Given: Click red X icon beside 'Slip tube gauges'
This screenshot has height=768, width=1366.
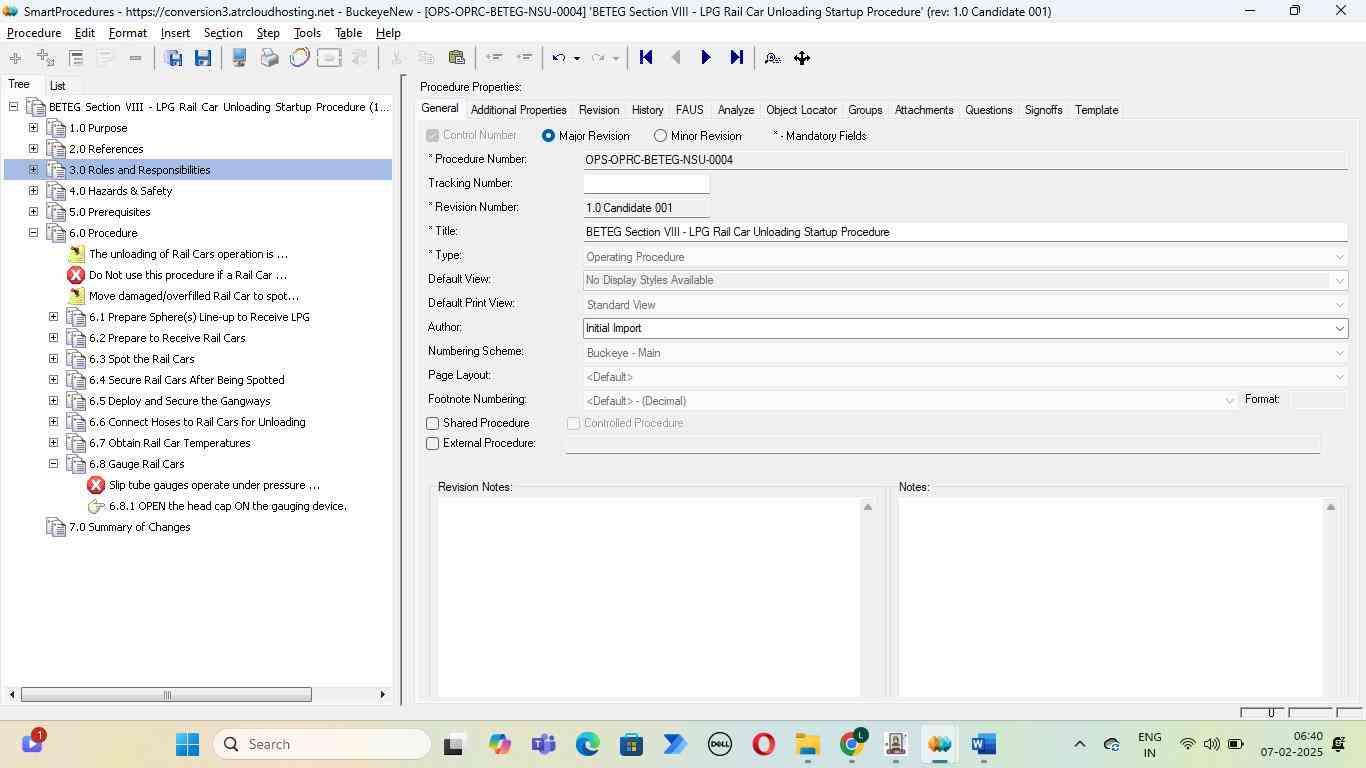Looking at the screenshot, I should tap(96, 485).
